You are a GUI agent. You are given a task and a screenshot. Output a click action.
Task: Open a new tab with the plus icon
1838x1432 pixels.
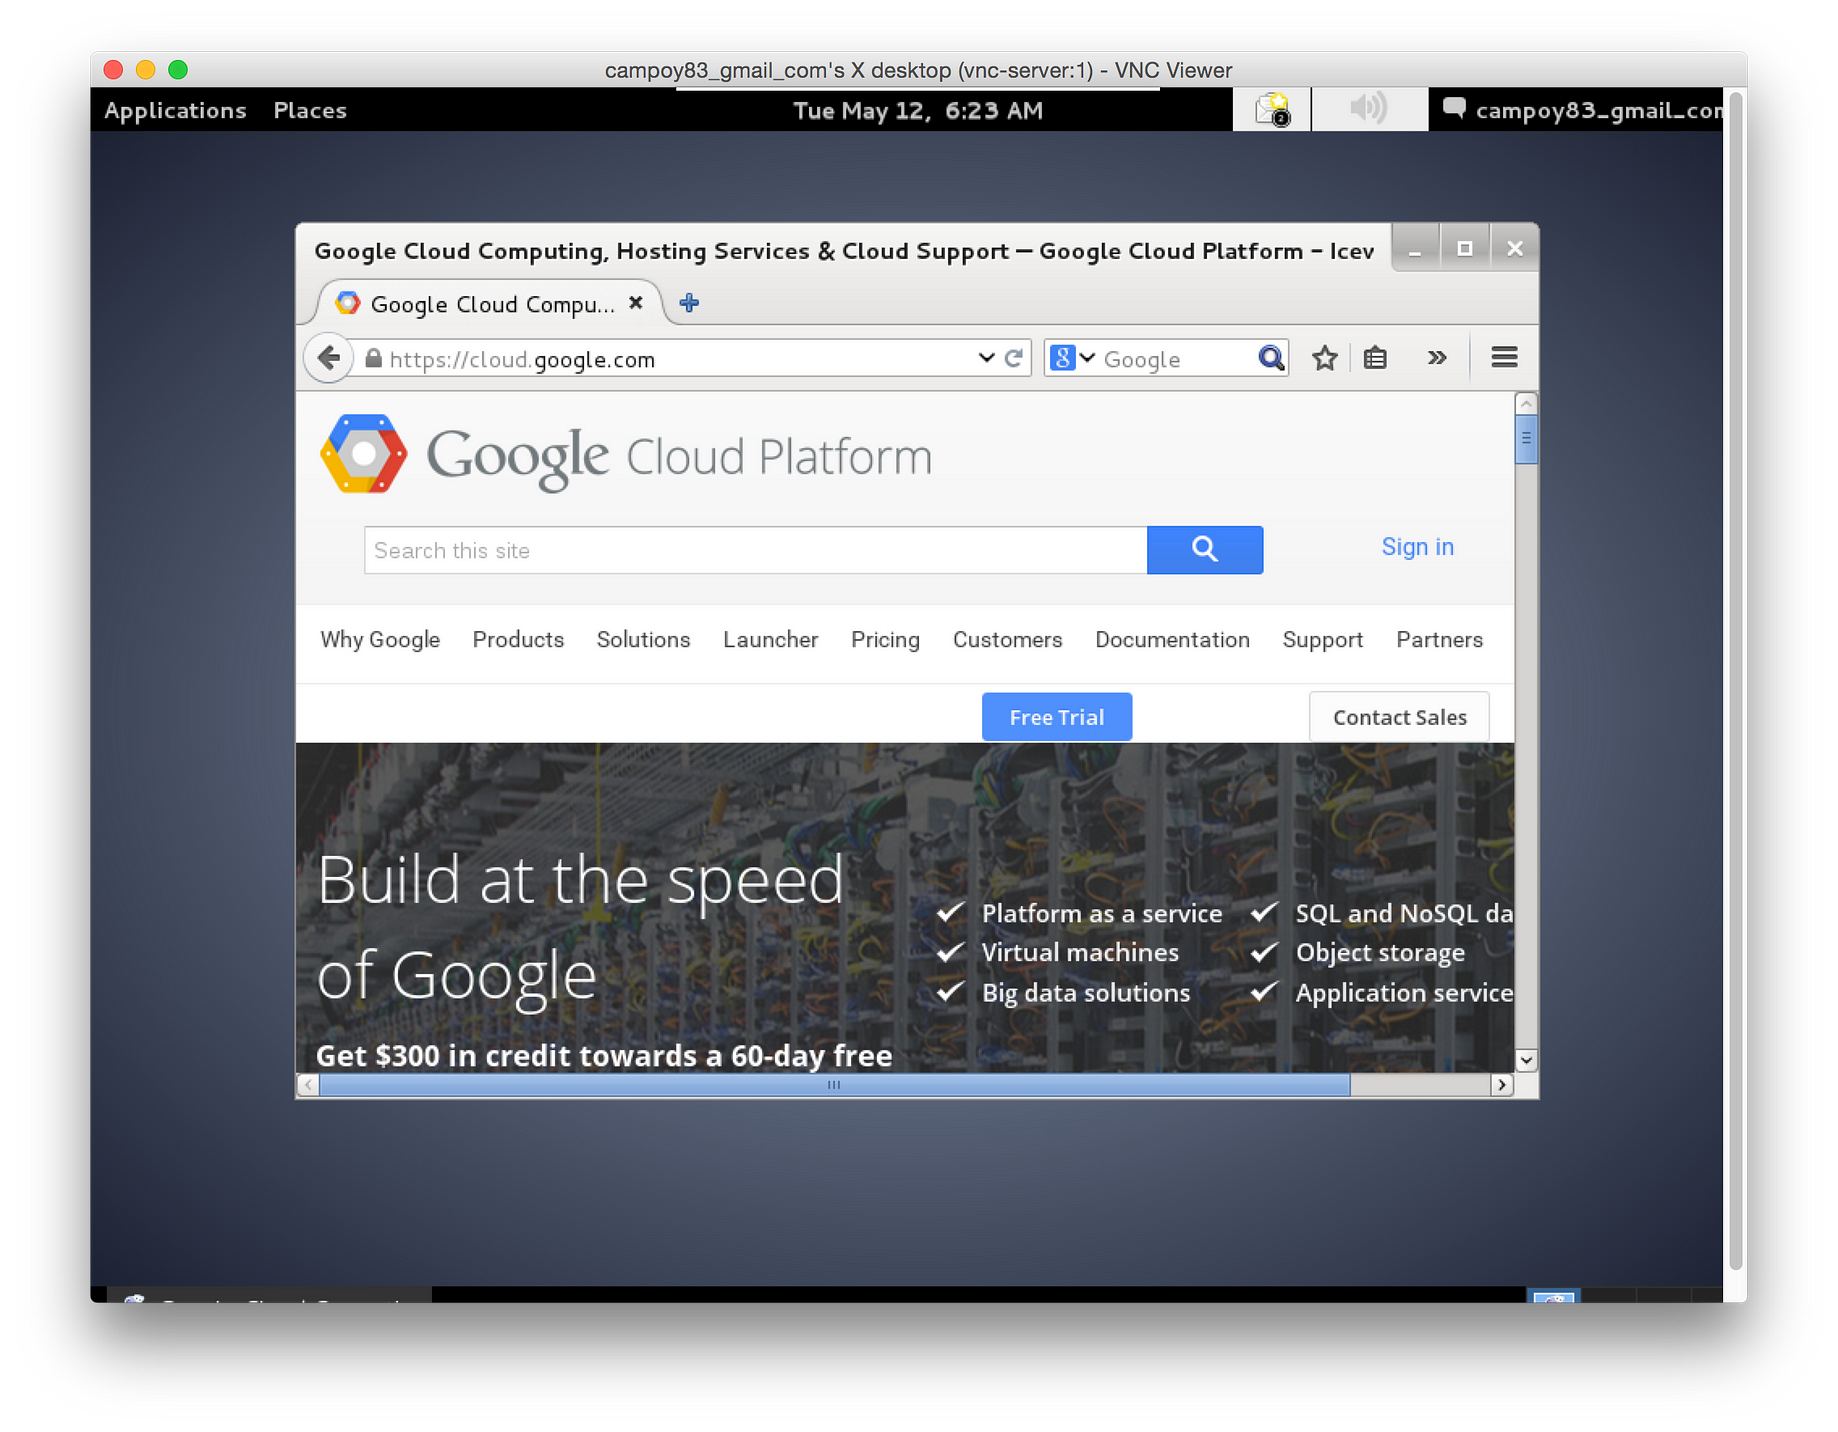[x=689, y=303]
